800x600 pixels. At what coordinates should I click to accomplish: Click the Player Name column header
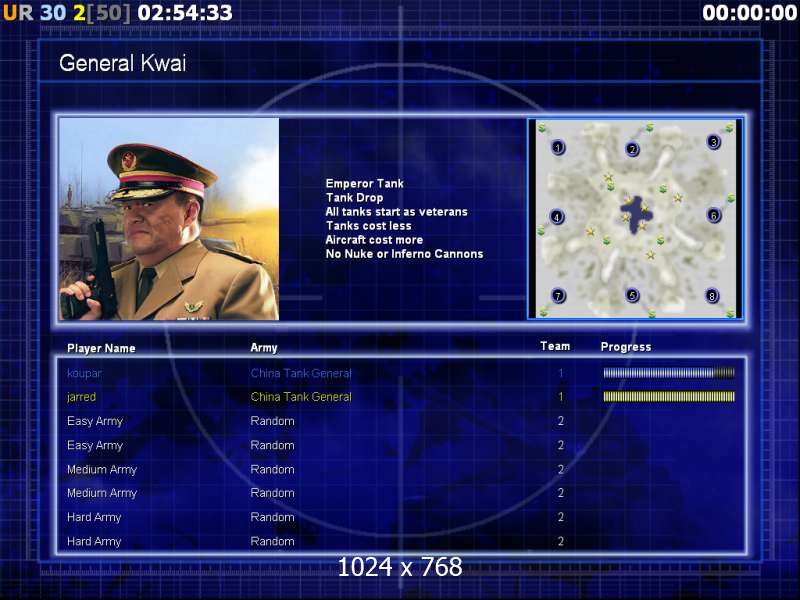pos(101,348)
